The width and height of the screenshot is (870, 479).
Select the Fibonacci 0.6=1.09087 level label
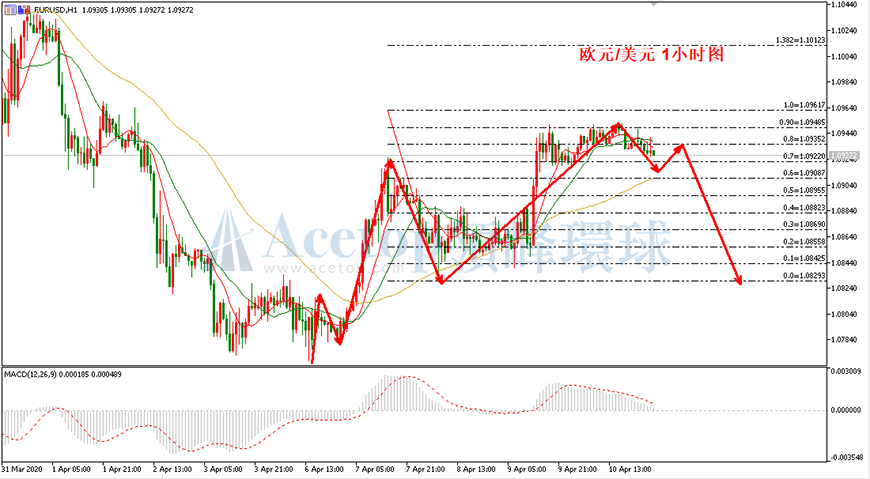coord(805,173)
